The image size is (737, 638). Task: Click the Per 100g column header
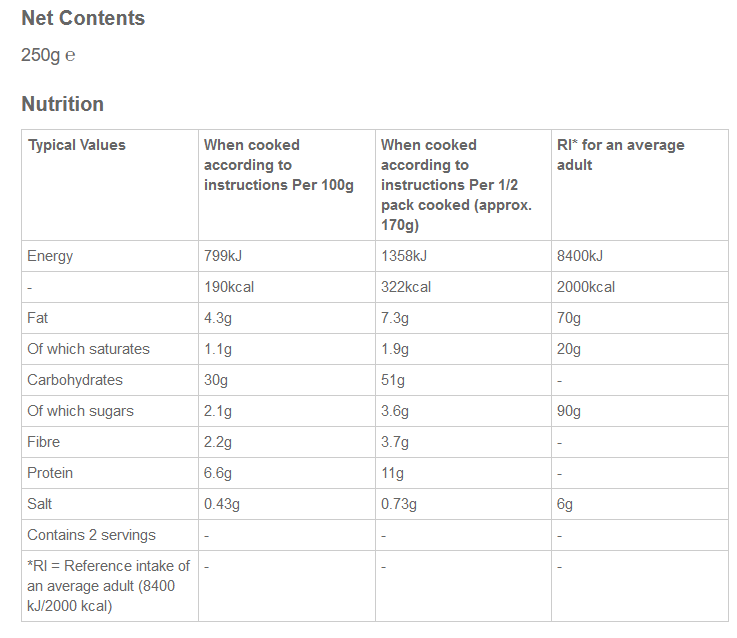coord(279,165)
